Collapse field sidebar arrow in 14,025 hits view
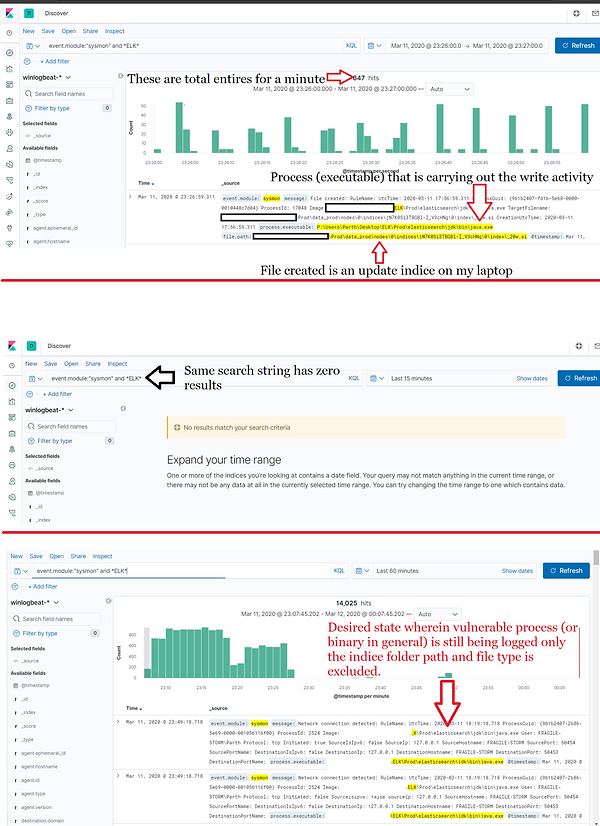Screen dimensions: 600x826 coord(109,601)
